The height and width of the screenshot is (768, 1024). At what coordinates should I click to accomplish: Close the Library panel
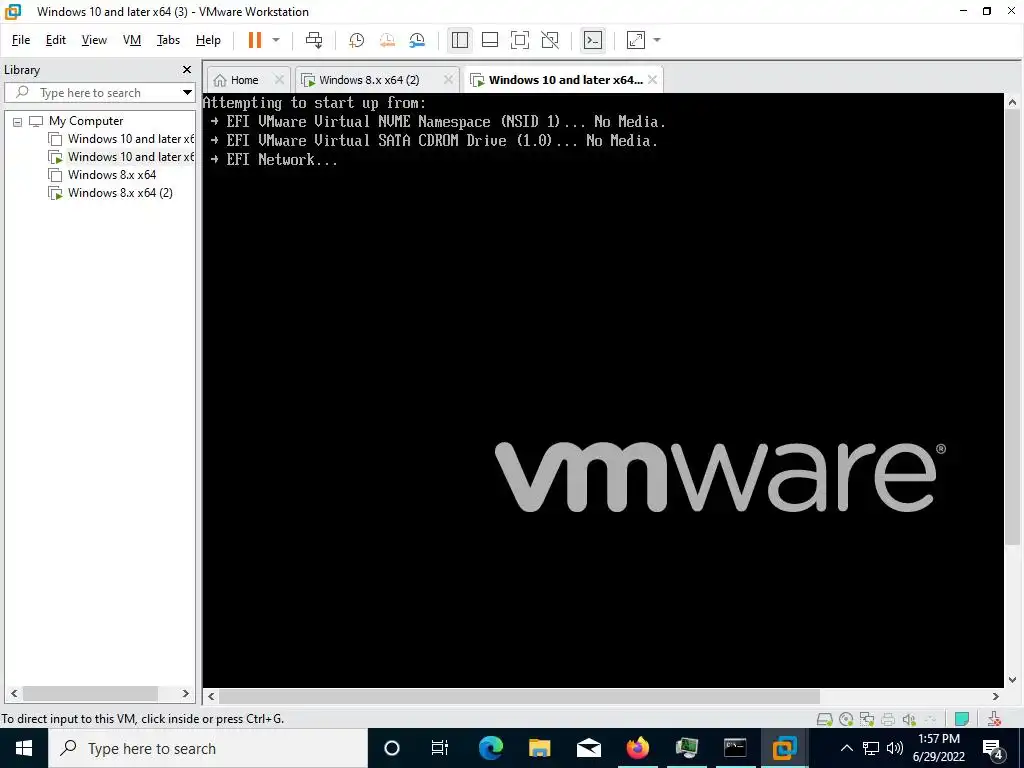coord(187,69)
